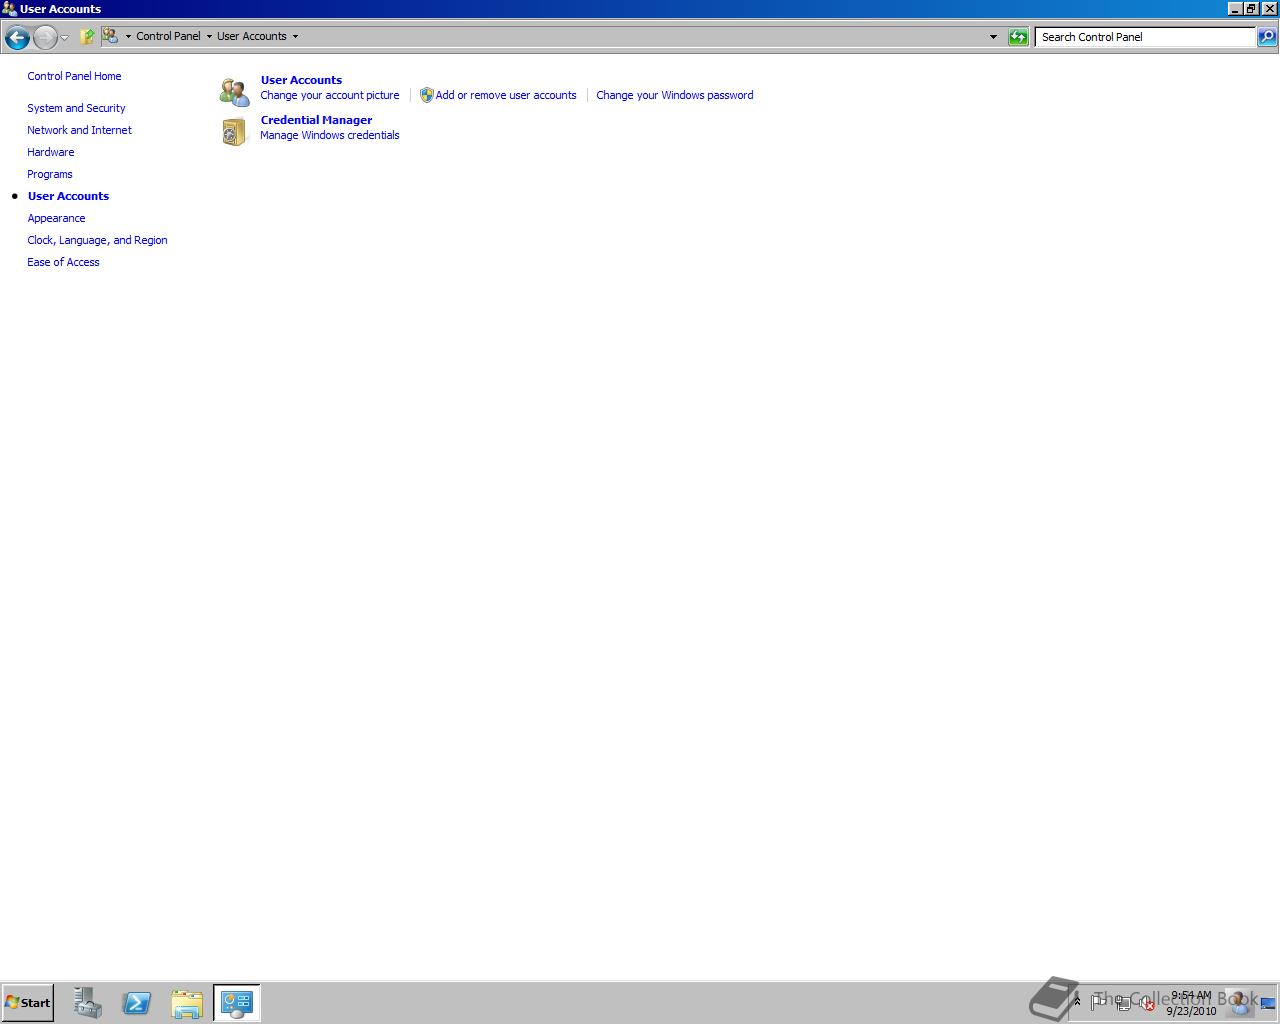Image resolution: width=1280 pixels, height=1024 pixels.
Task: Focus the Search Control Panel field
Action: (1145, 37)
